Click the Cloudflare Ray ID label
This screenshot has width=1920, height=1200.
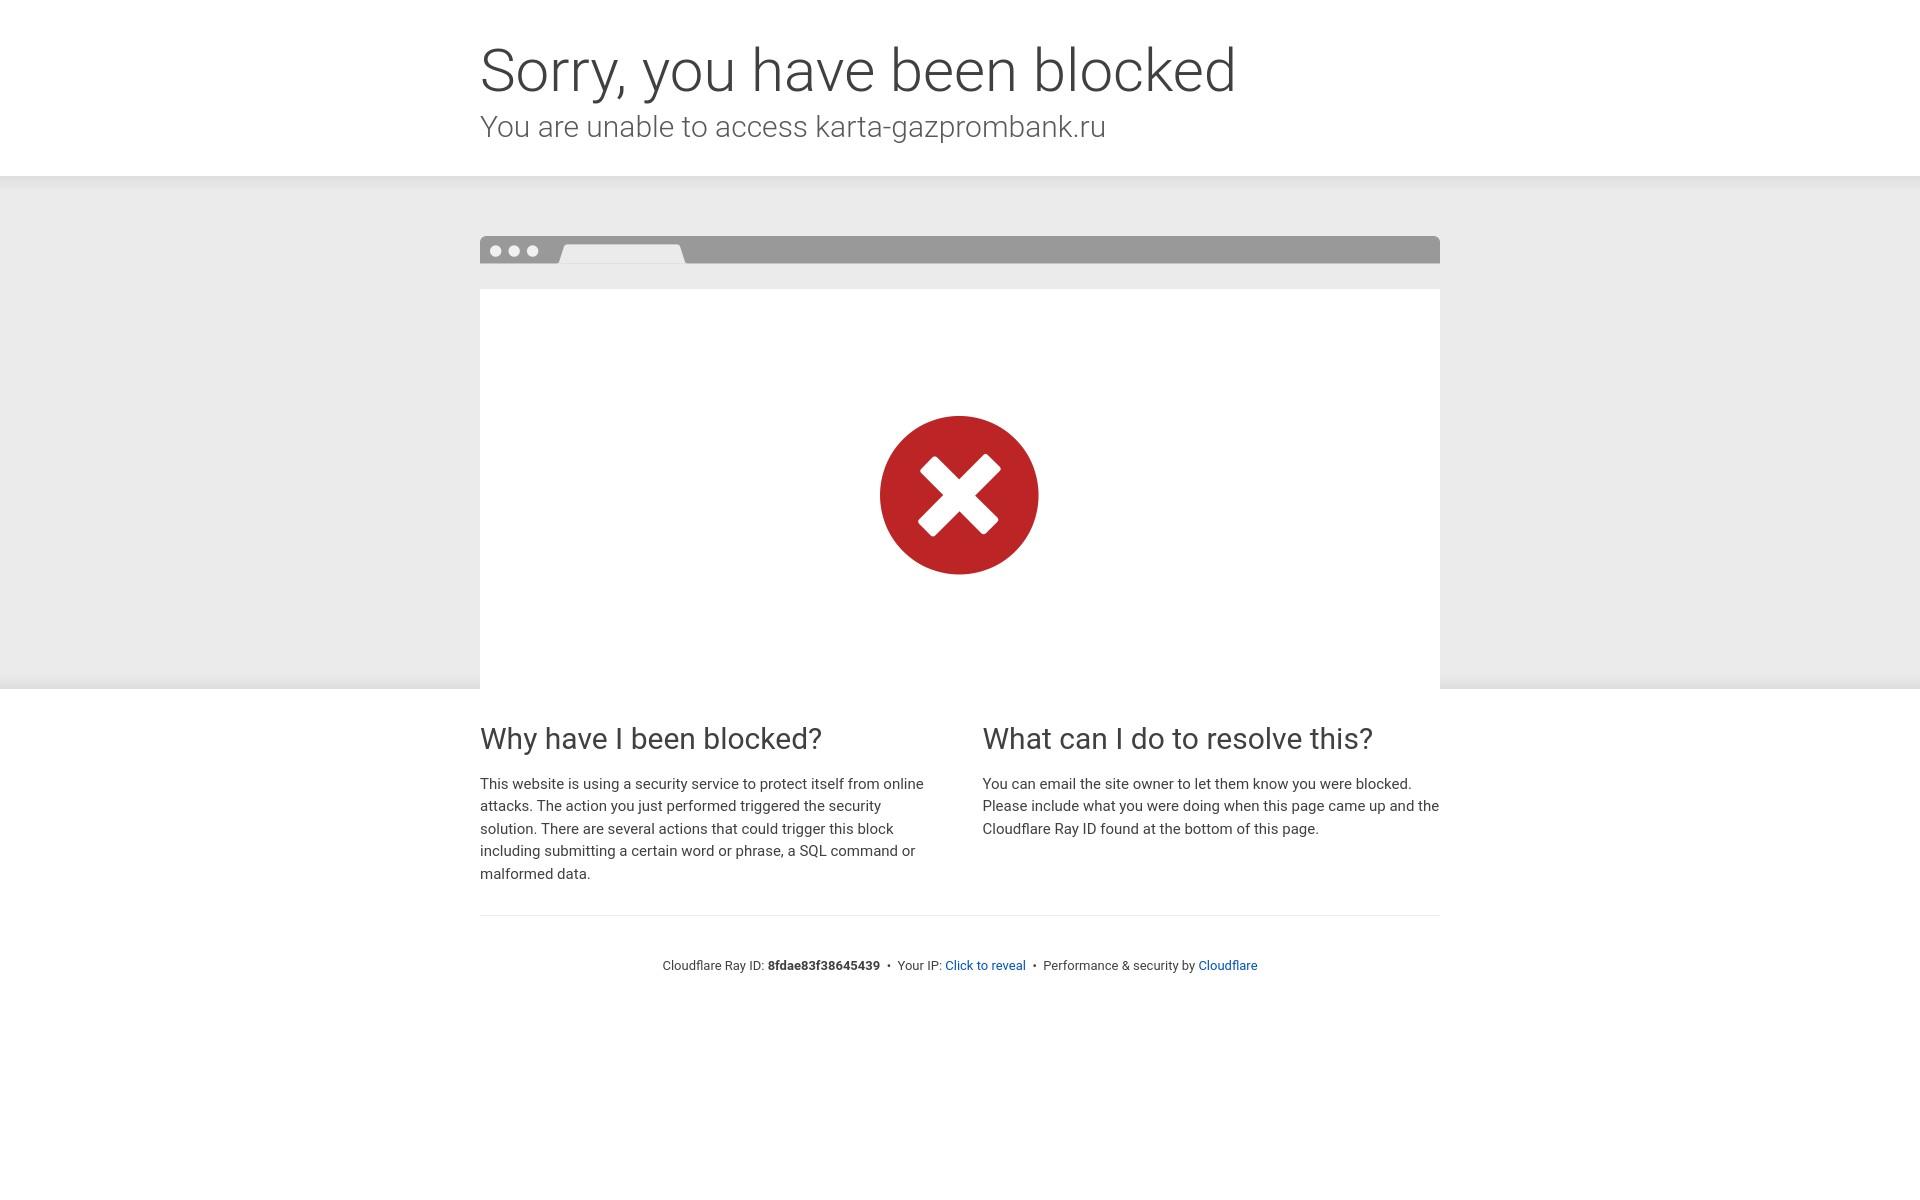click(x=713, y=966)
